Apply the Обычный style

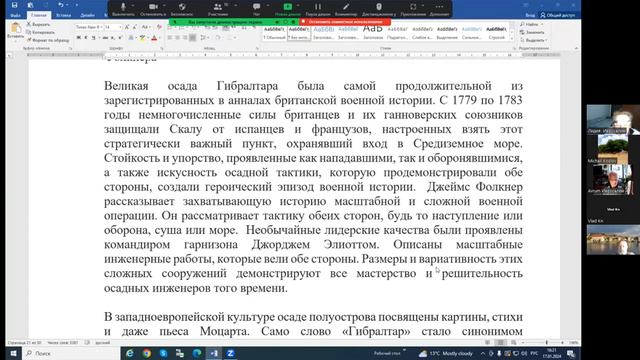coord(274,33)
